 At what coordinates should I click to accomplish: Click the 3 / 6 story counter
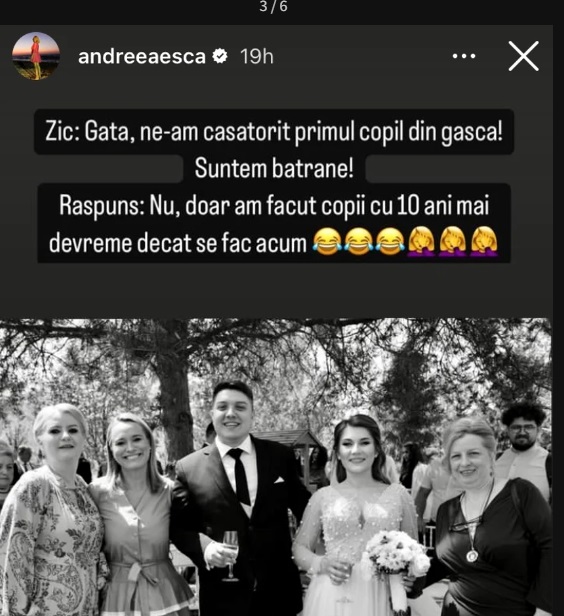pos(274,7)
